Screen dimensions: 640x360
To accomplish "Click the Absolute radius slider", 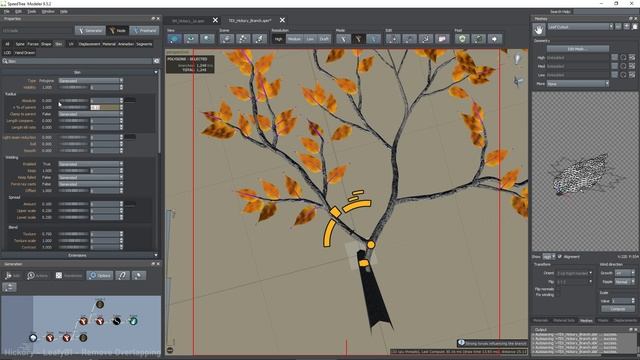I will click(74, 100).
